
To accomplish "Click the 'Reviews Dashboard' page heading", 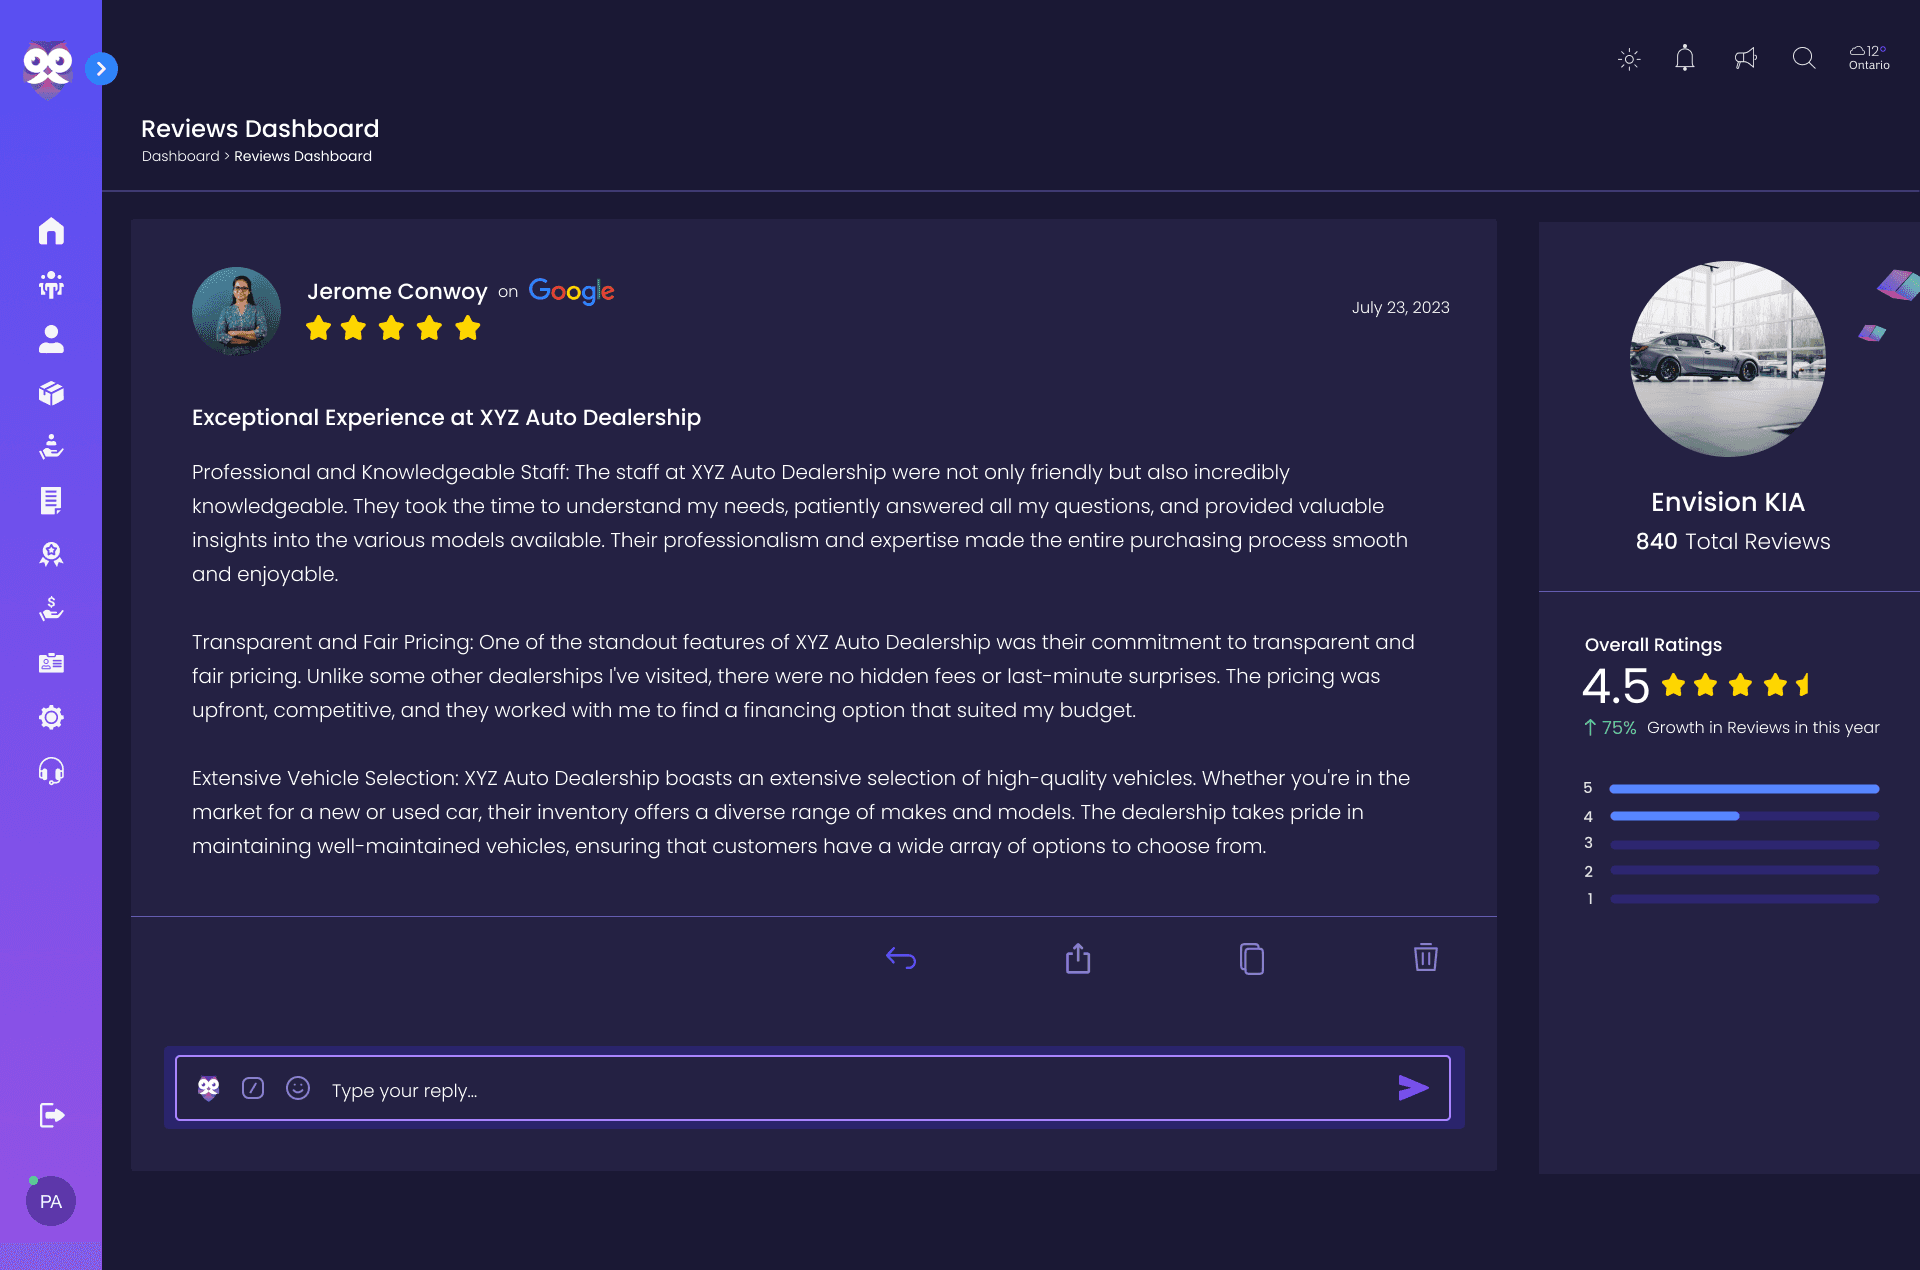I will tap(260, 128).
